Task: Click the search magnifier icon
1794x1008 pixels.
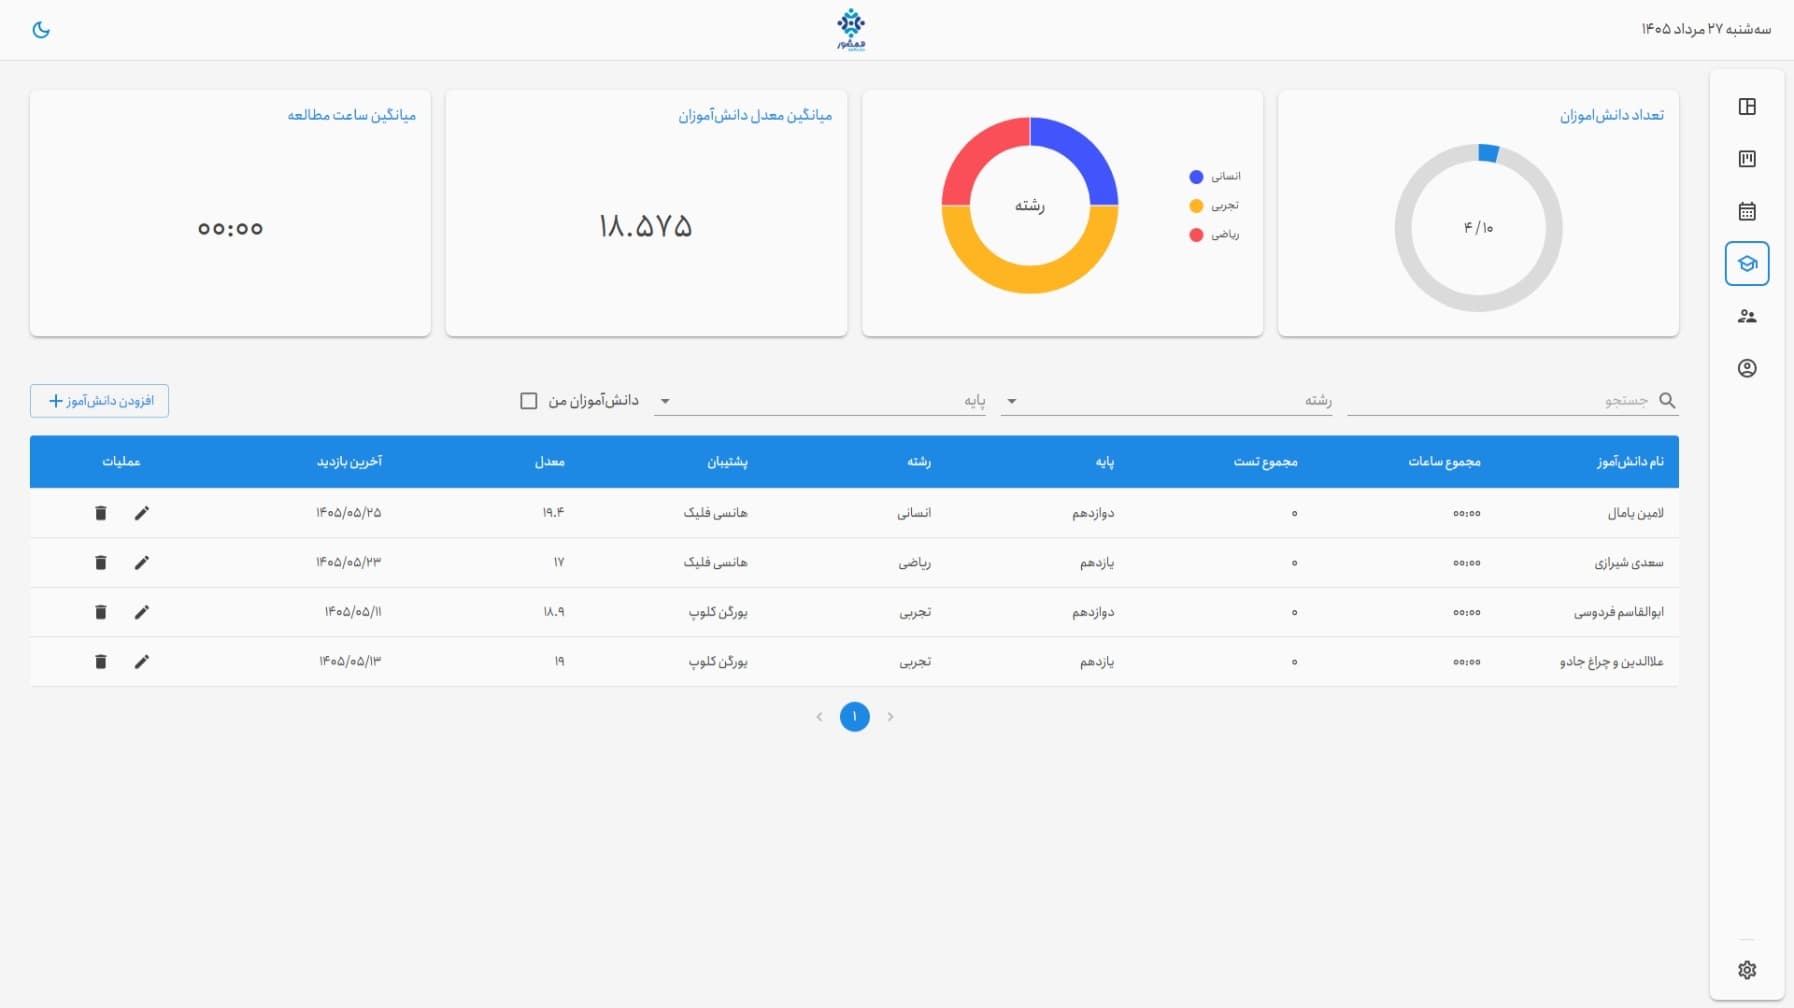Action: point(1667,400)
